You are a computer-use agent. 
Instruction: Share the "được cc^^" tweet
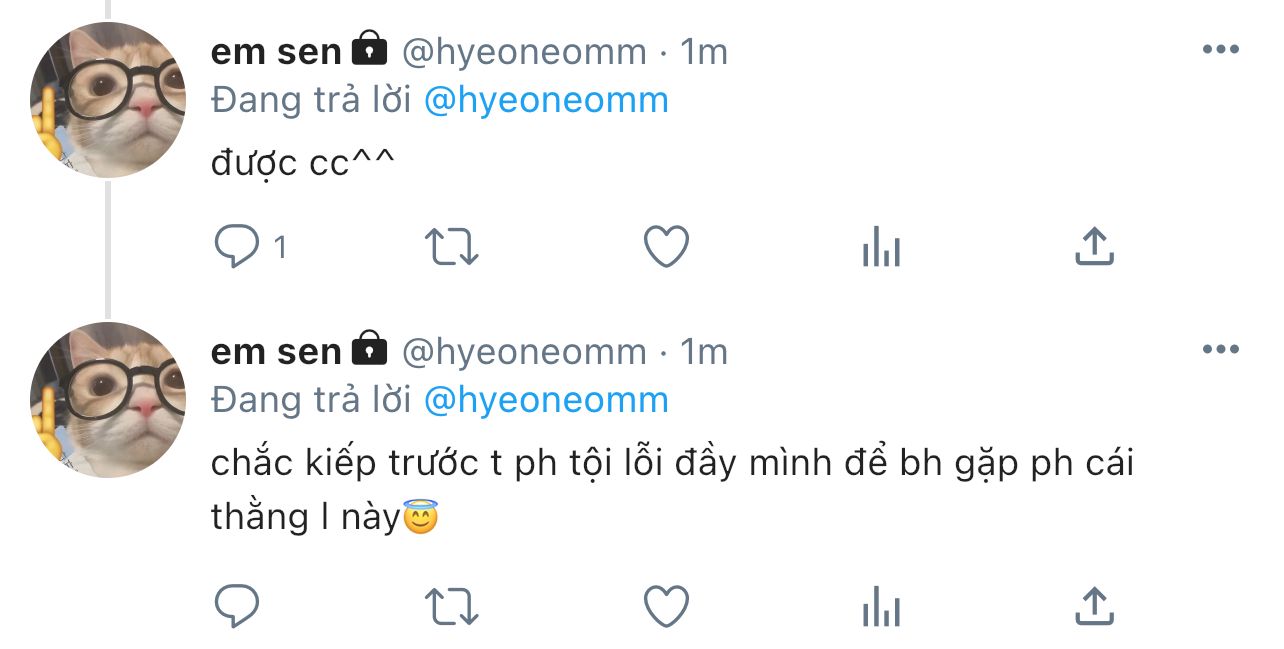[1094, 247]
